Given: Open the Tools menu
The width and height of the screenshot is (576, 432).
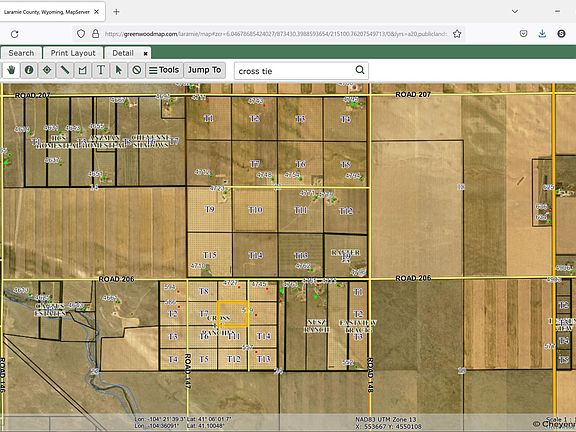Looking at the screenshot, I should click(x=164, y=70).
